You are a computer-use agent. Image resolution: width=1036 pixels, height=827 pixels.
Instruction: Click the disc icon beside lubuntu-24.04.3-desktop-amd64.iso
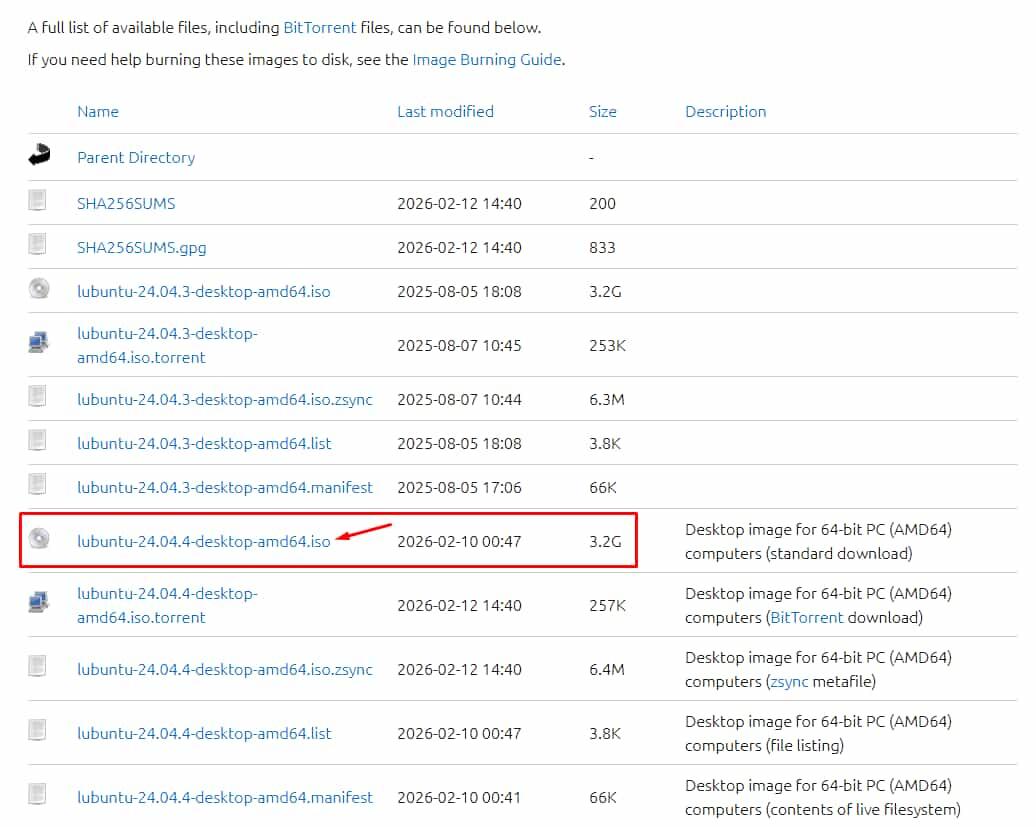click(x=39, y=291)
